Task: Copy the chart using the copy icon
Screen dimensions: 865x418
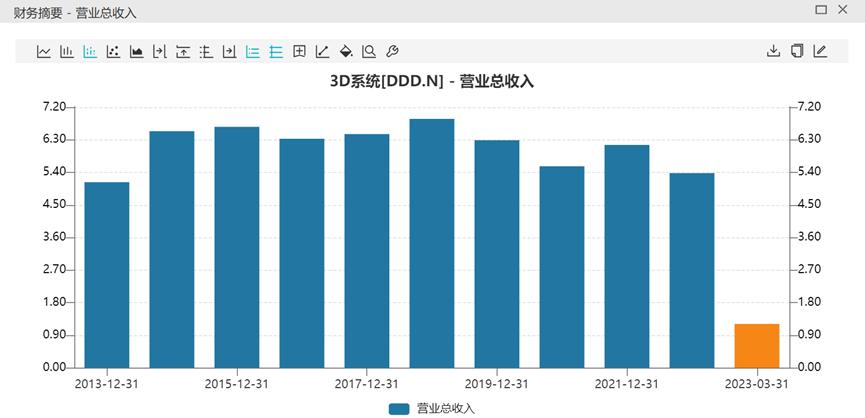Action: (797, 51)
